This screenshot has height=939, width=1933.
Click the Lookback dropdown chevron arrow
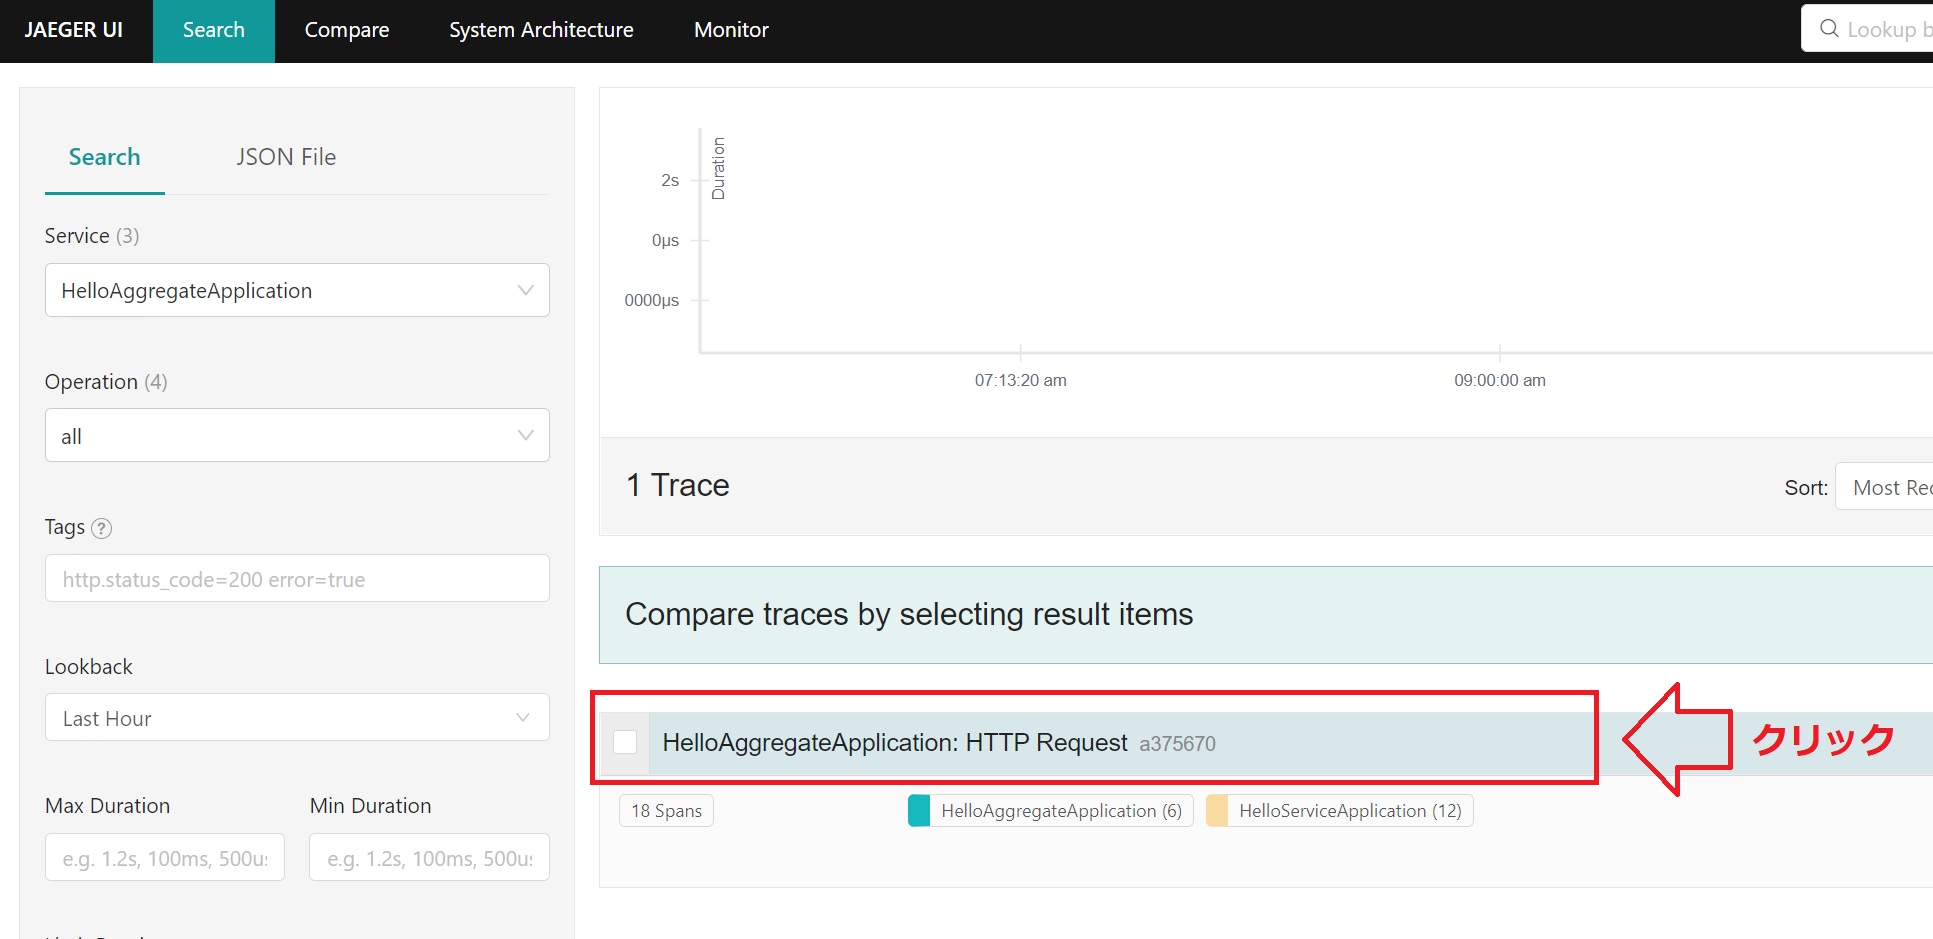coord(523,718)
